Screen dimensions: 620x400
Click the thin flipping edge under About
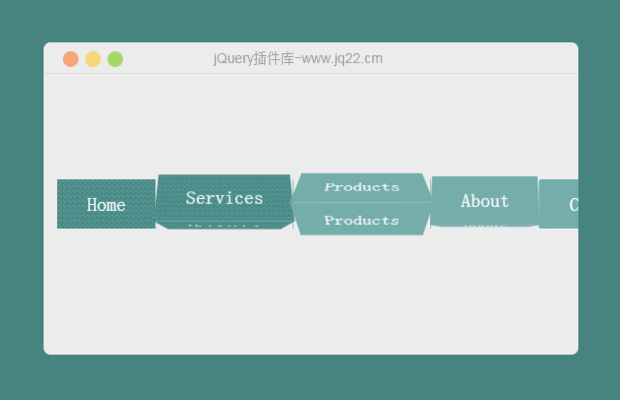coord(484,226)
